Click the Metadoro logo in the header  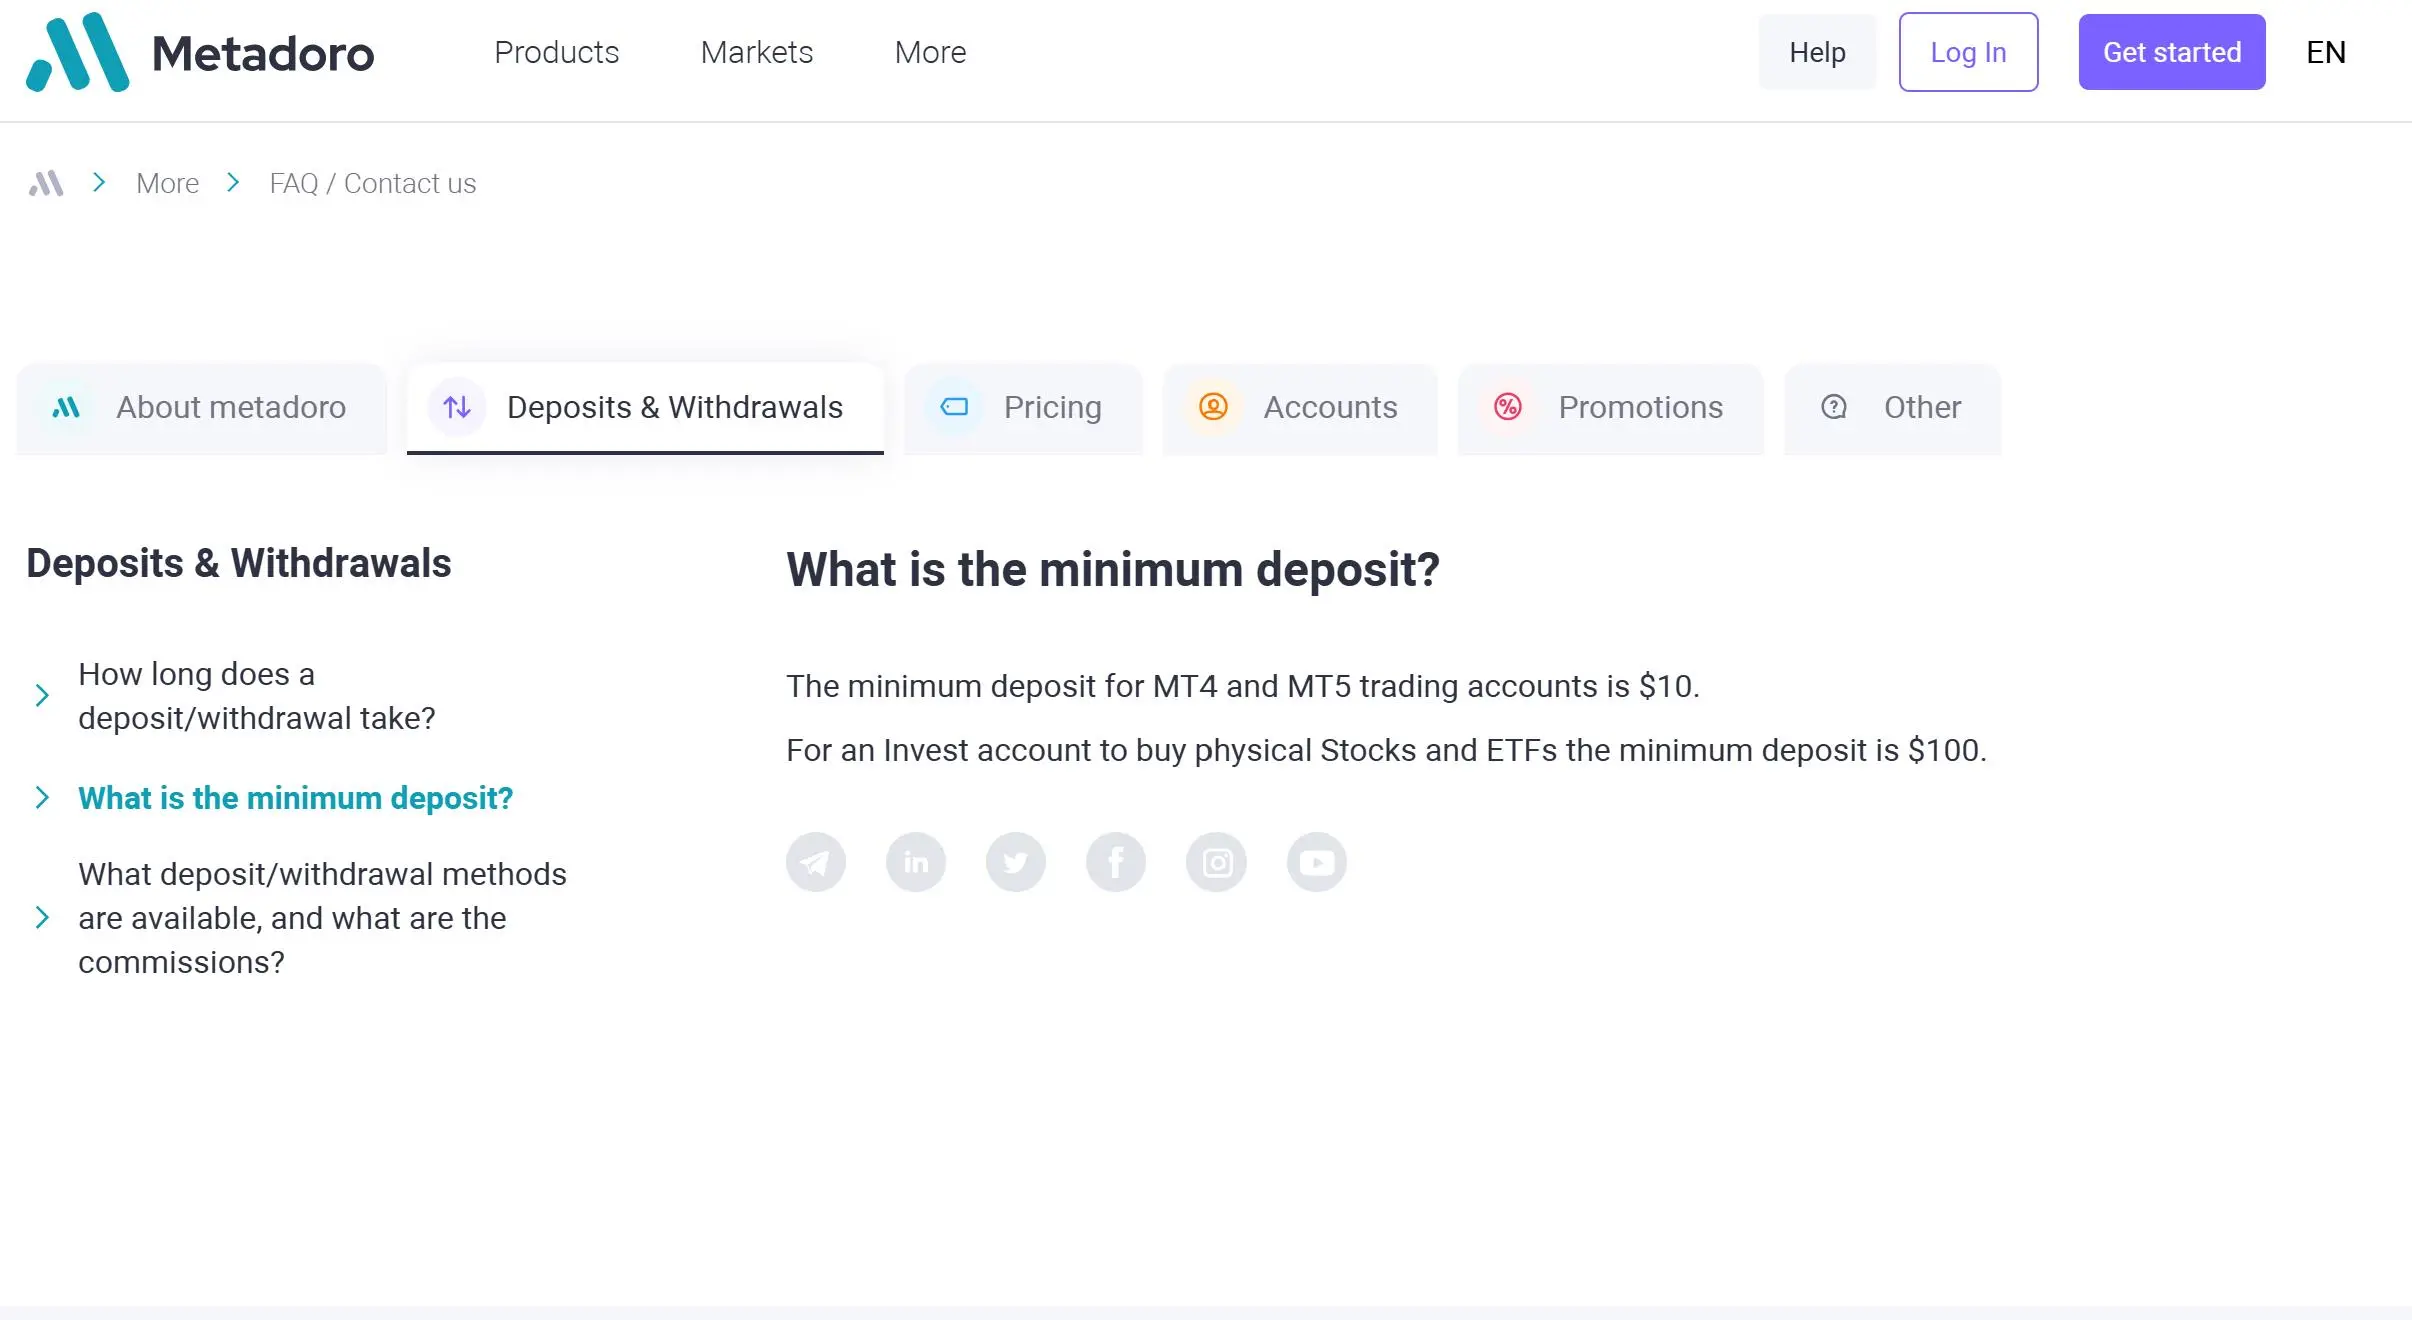[x=200, y=52]
